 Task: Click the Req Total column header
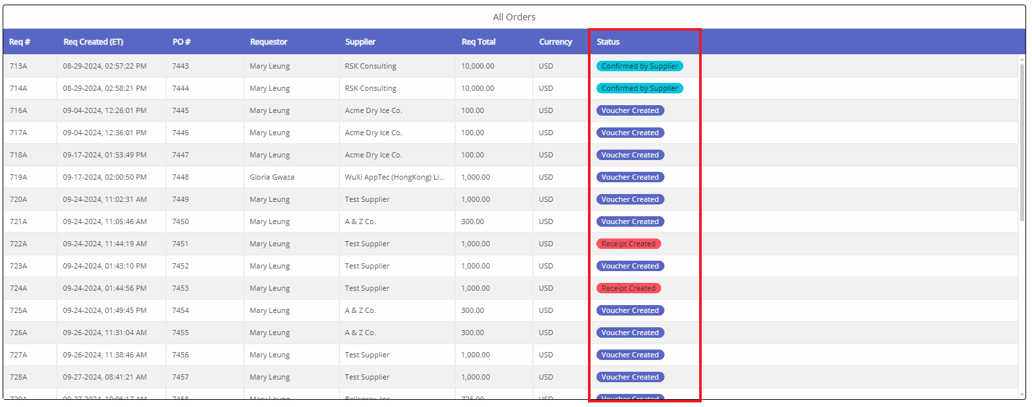478,42
